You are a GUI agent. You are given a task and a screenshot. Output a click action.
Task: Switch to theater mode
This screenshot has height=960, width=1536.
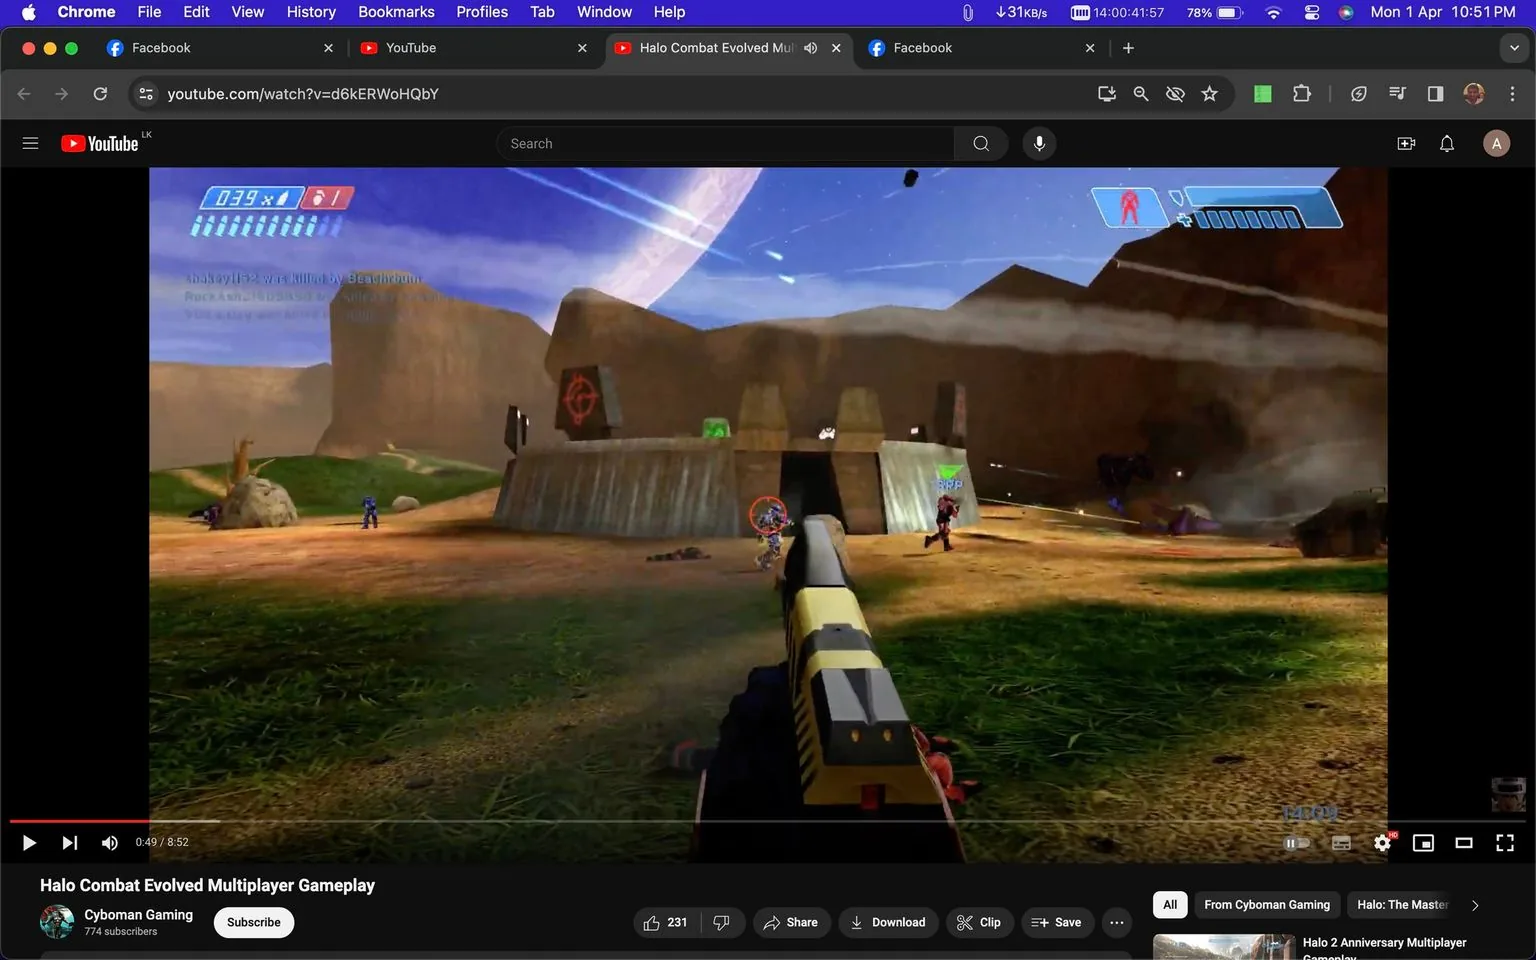(x=1464, y=842)
